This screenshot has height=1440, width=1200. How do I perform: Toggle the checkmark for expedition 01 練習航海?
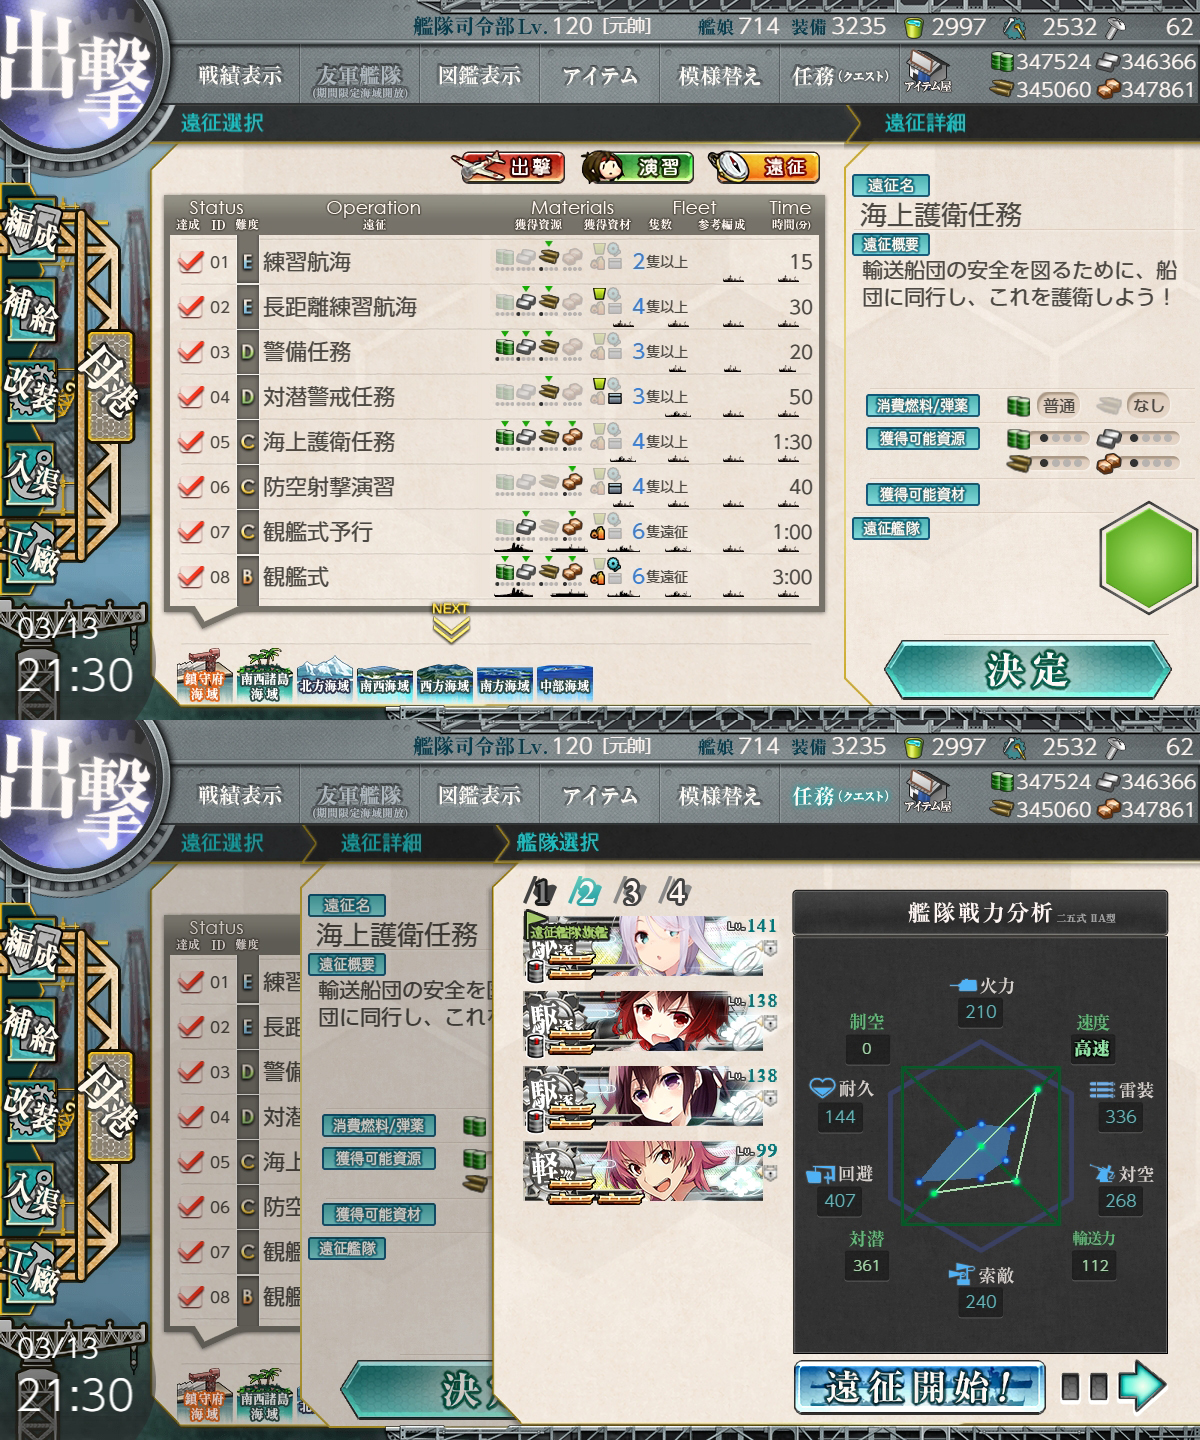[190, 262]
